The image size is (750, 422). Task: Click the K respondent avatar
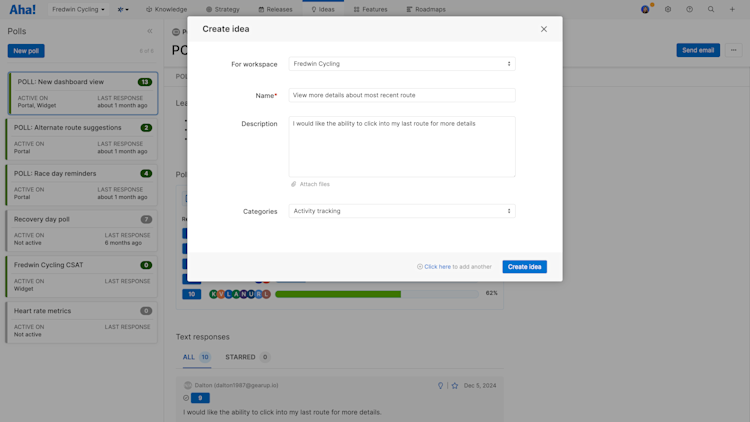(214, 294)
